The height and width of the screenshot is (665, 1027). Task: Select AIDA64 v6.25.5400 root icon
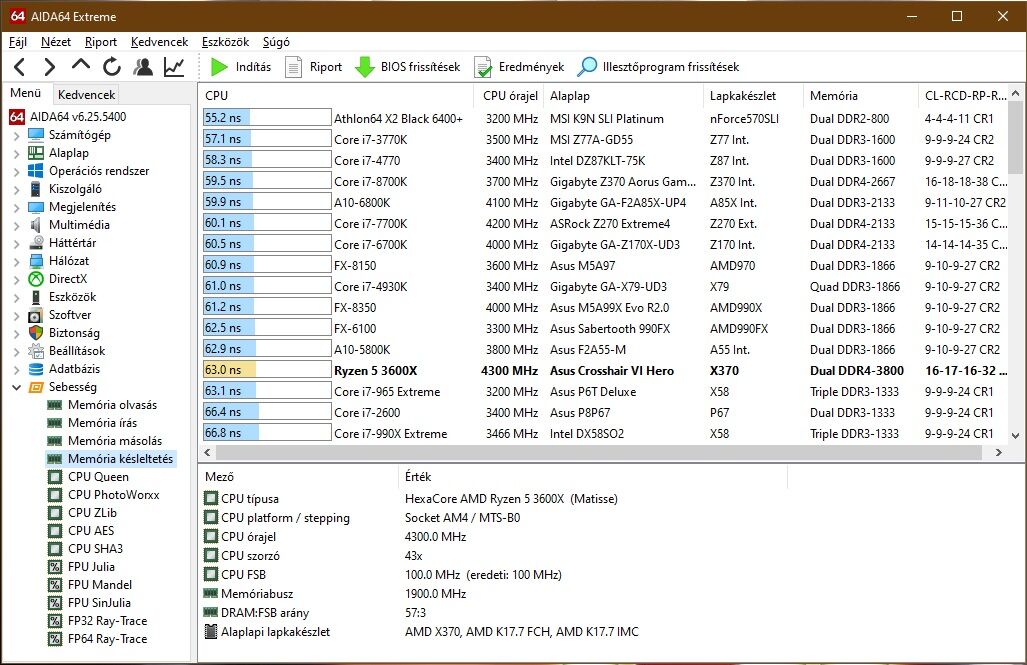pos(17,117)
